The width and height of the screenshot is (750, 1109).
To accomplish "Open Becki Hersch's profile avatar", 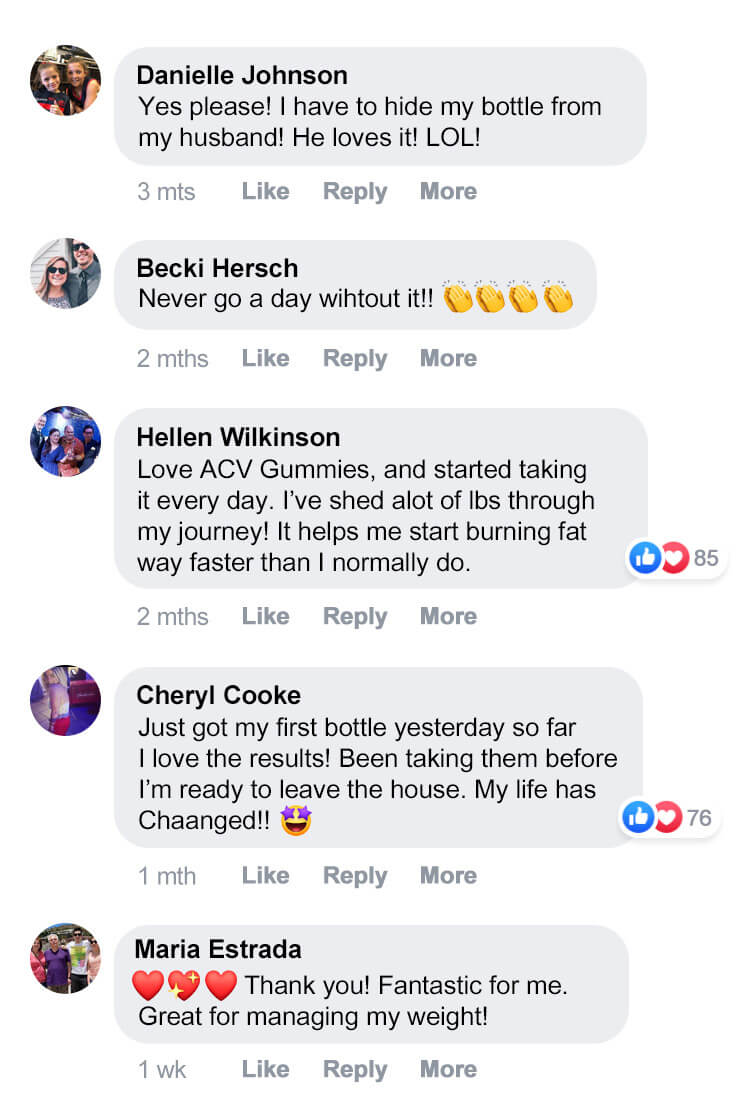I will (65, 272).
